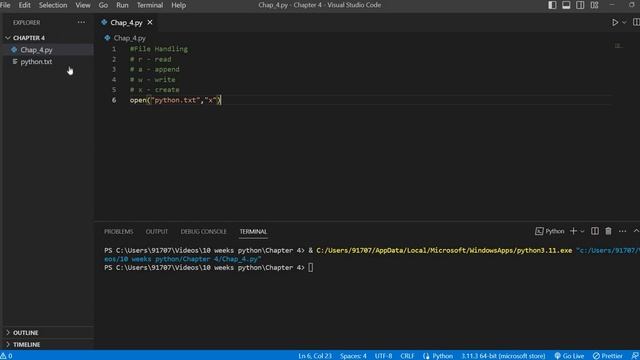
Task: Start Go Live server
Action: point(569,356)
